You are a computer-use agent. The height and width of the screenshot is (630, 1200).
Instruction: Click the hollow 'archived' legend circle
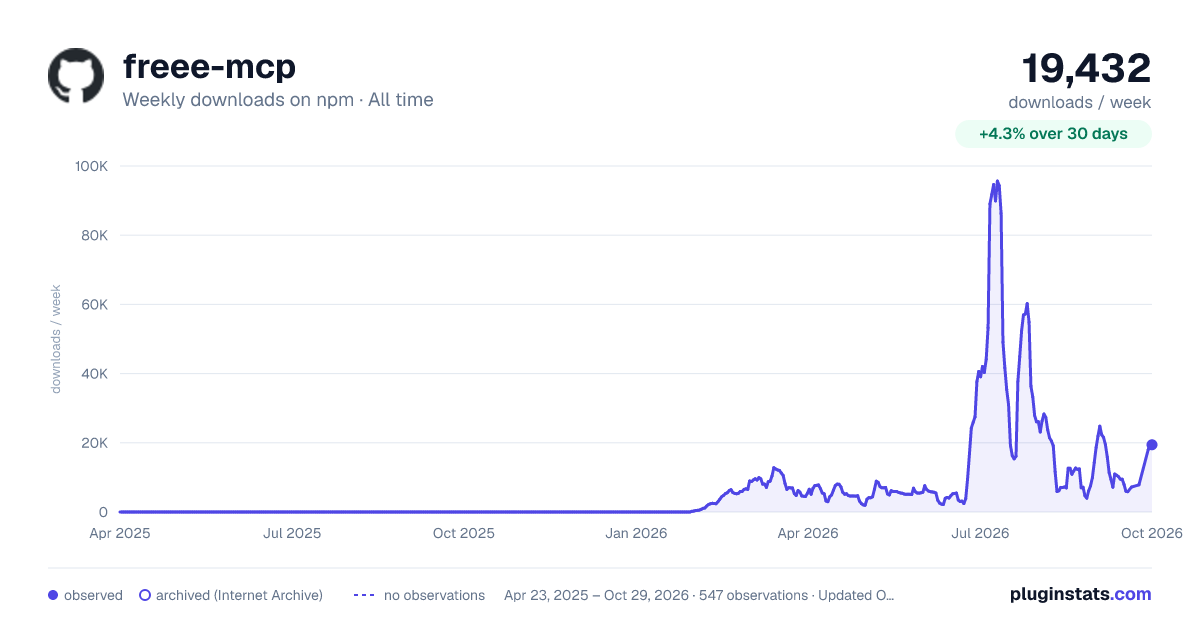point(145,595)
